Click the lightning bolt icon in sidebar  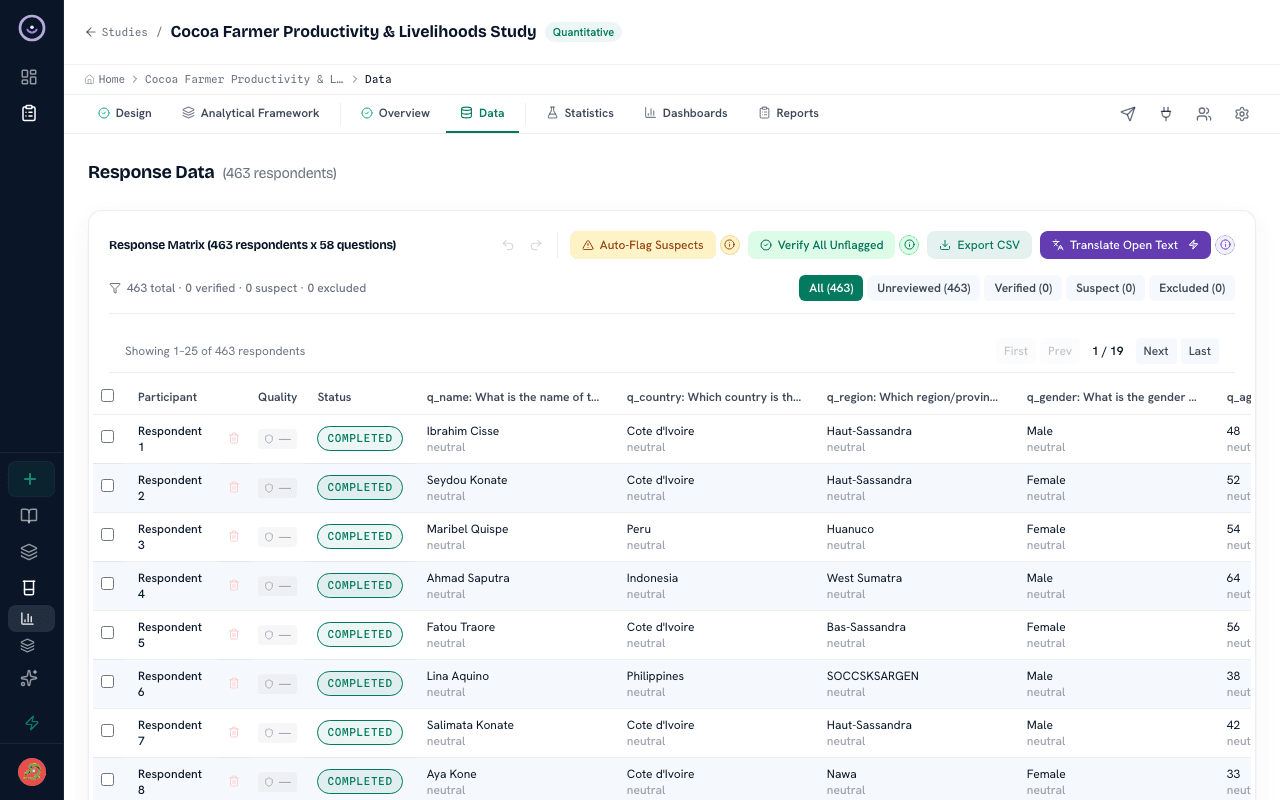coord(31,723)
